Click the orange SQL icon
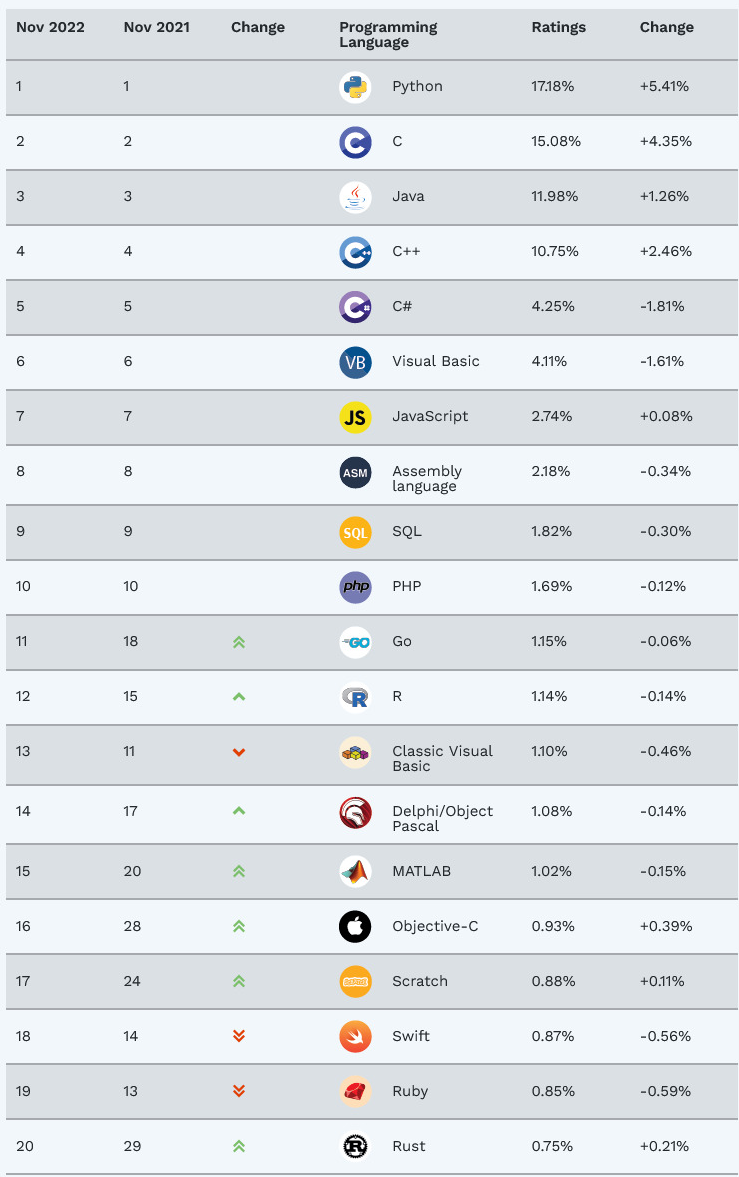Image resolution: width=739 pixels, height=1177 pixels. (355, 532)
